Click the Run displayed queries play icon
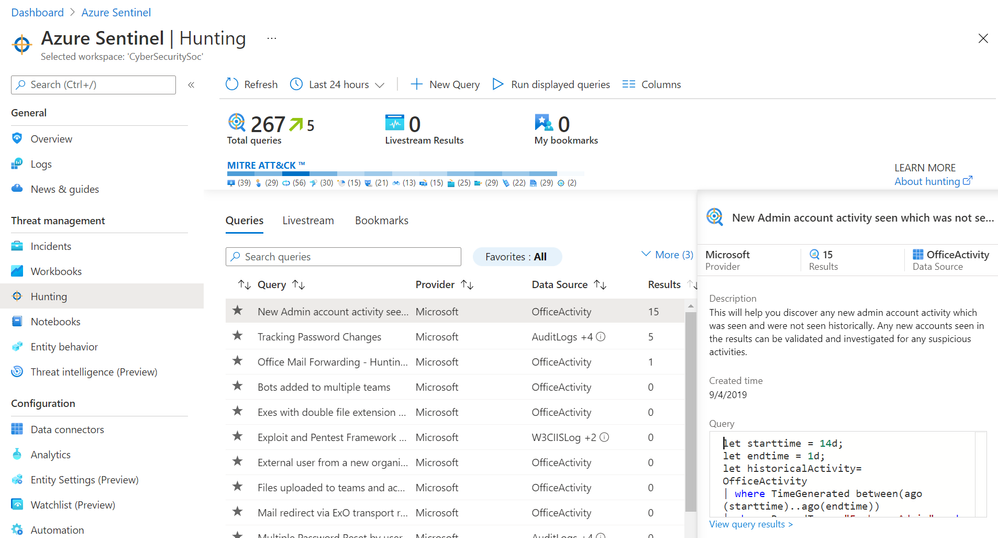 [x=498, y=84]
